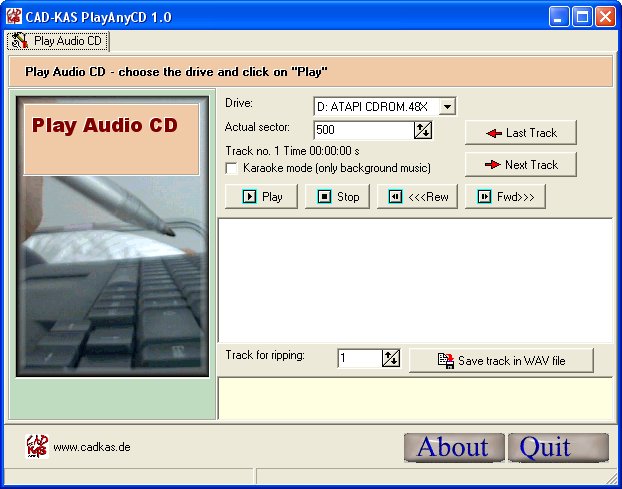
Task: Click the CAD-KAS logo icon at the bottom
Action: (x=36, y=446)
